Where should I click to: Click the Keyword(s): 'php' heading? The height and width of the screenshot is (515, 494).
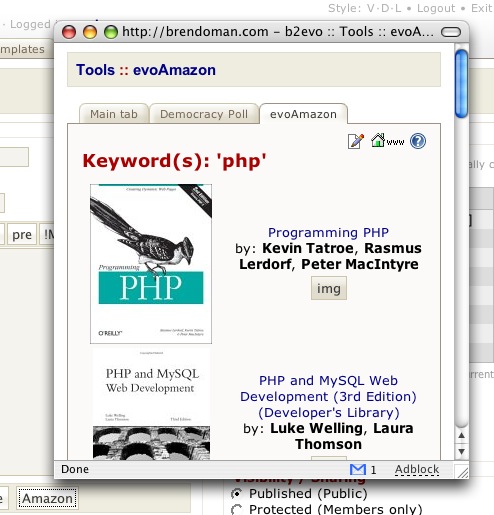click(174, 161)
